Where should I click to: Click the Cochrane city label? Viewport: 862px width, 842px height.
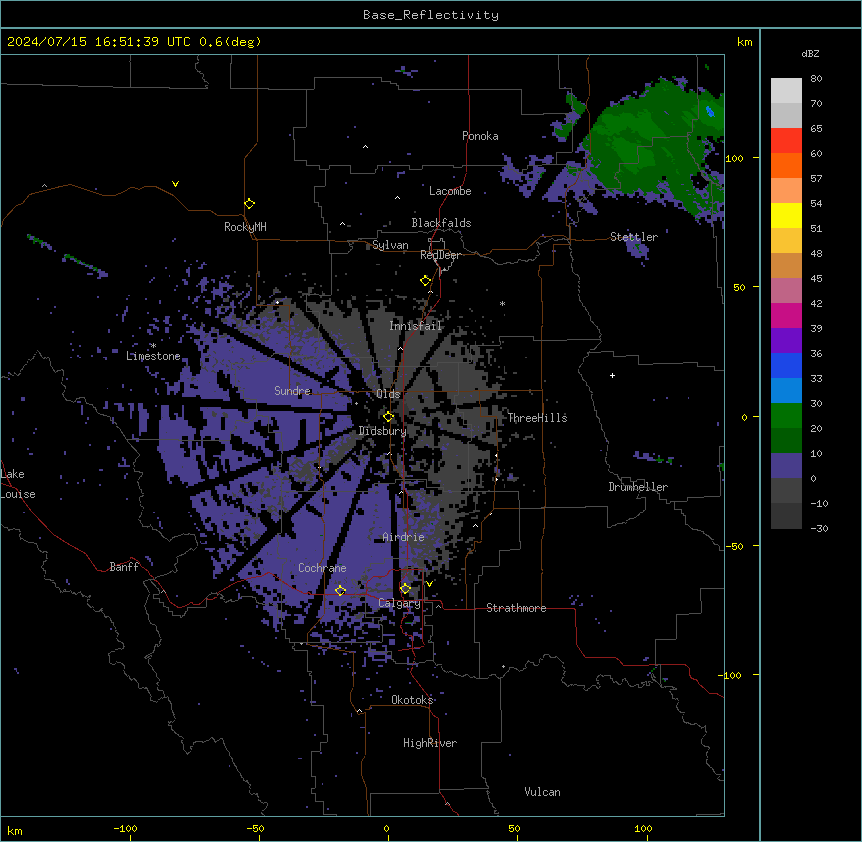coord(322,568)
